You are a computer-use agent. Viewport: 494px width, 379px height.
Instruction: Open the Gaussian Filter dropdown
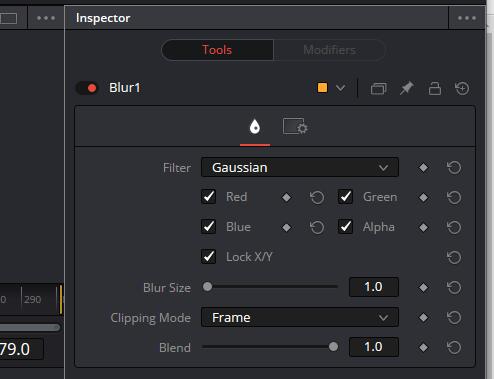pyautogui.click(x=300, y=167)
